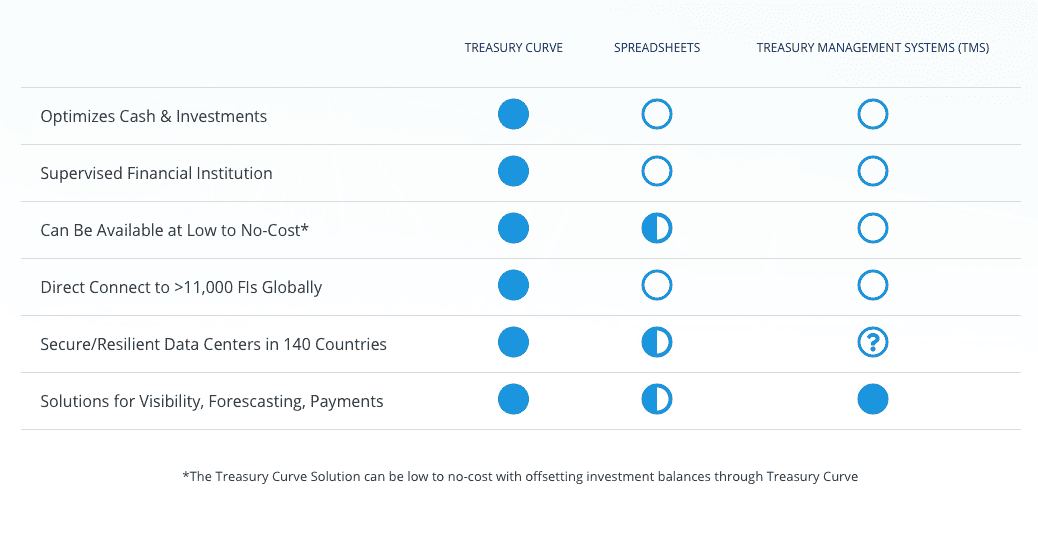The image size is (1038, 542).
Task: Click Spreadsheets empty circle for Optimizes Cash row
Action: tap(657, 114)
